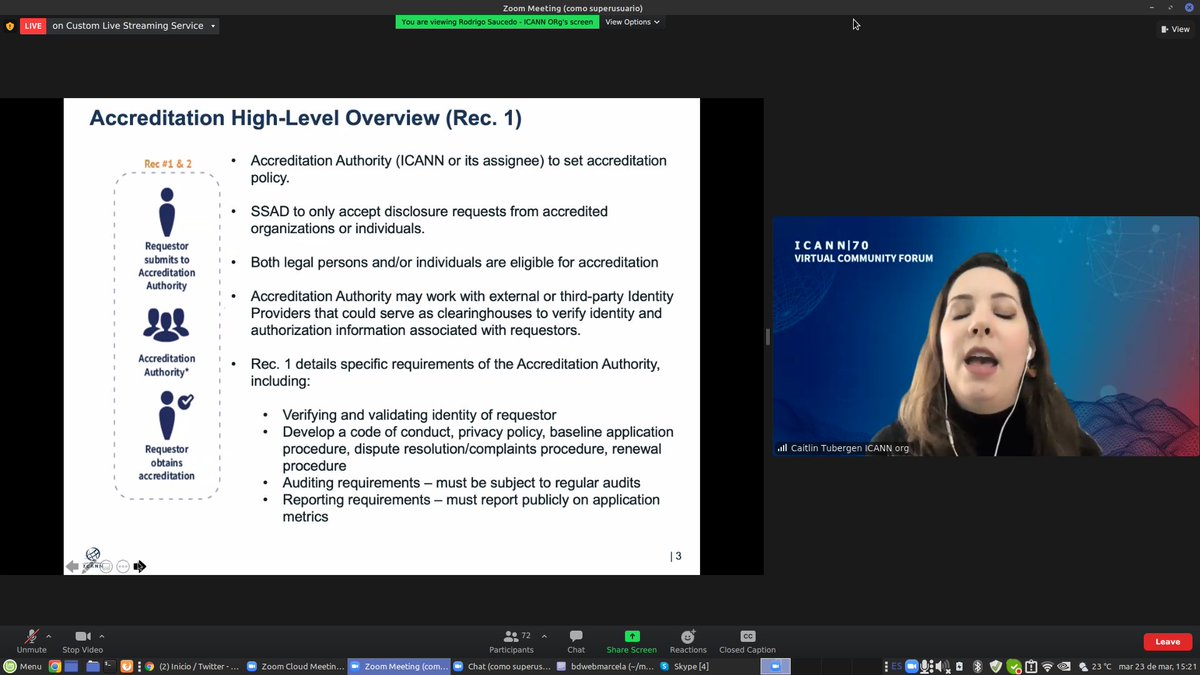Open the View Options dropdown
1200x675 pixels.
632,22
